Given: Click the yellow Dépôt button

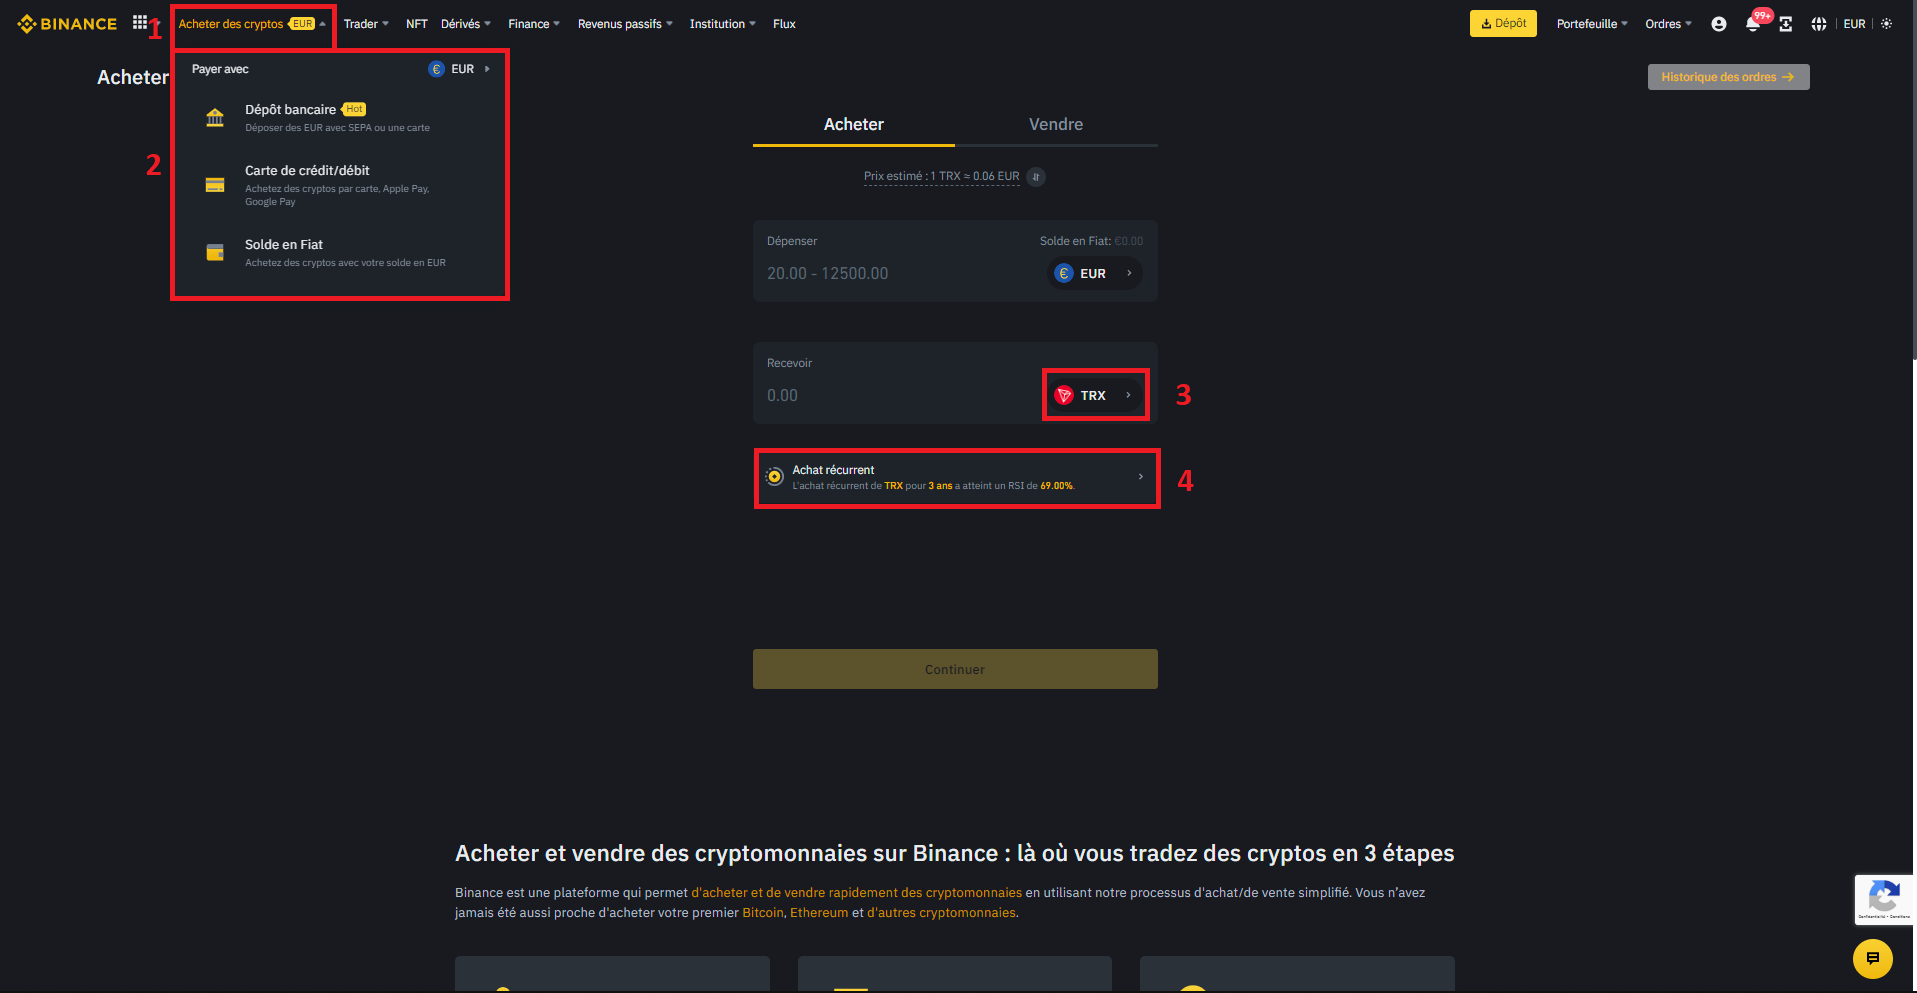Looking at the screenshot, I should [x=1503, y=24].
